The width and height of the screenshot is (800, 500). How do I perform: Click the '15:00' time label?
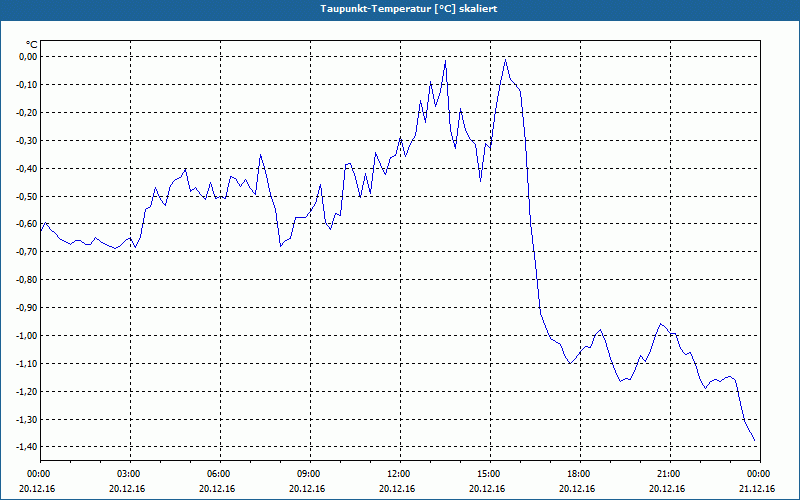point(490,474)
